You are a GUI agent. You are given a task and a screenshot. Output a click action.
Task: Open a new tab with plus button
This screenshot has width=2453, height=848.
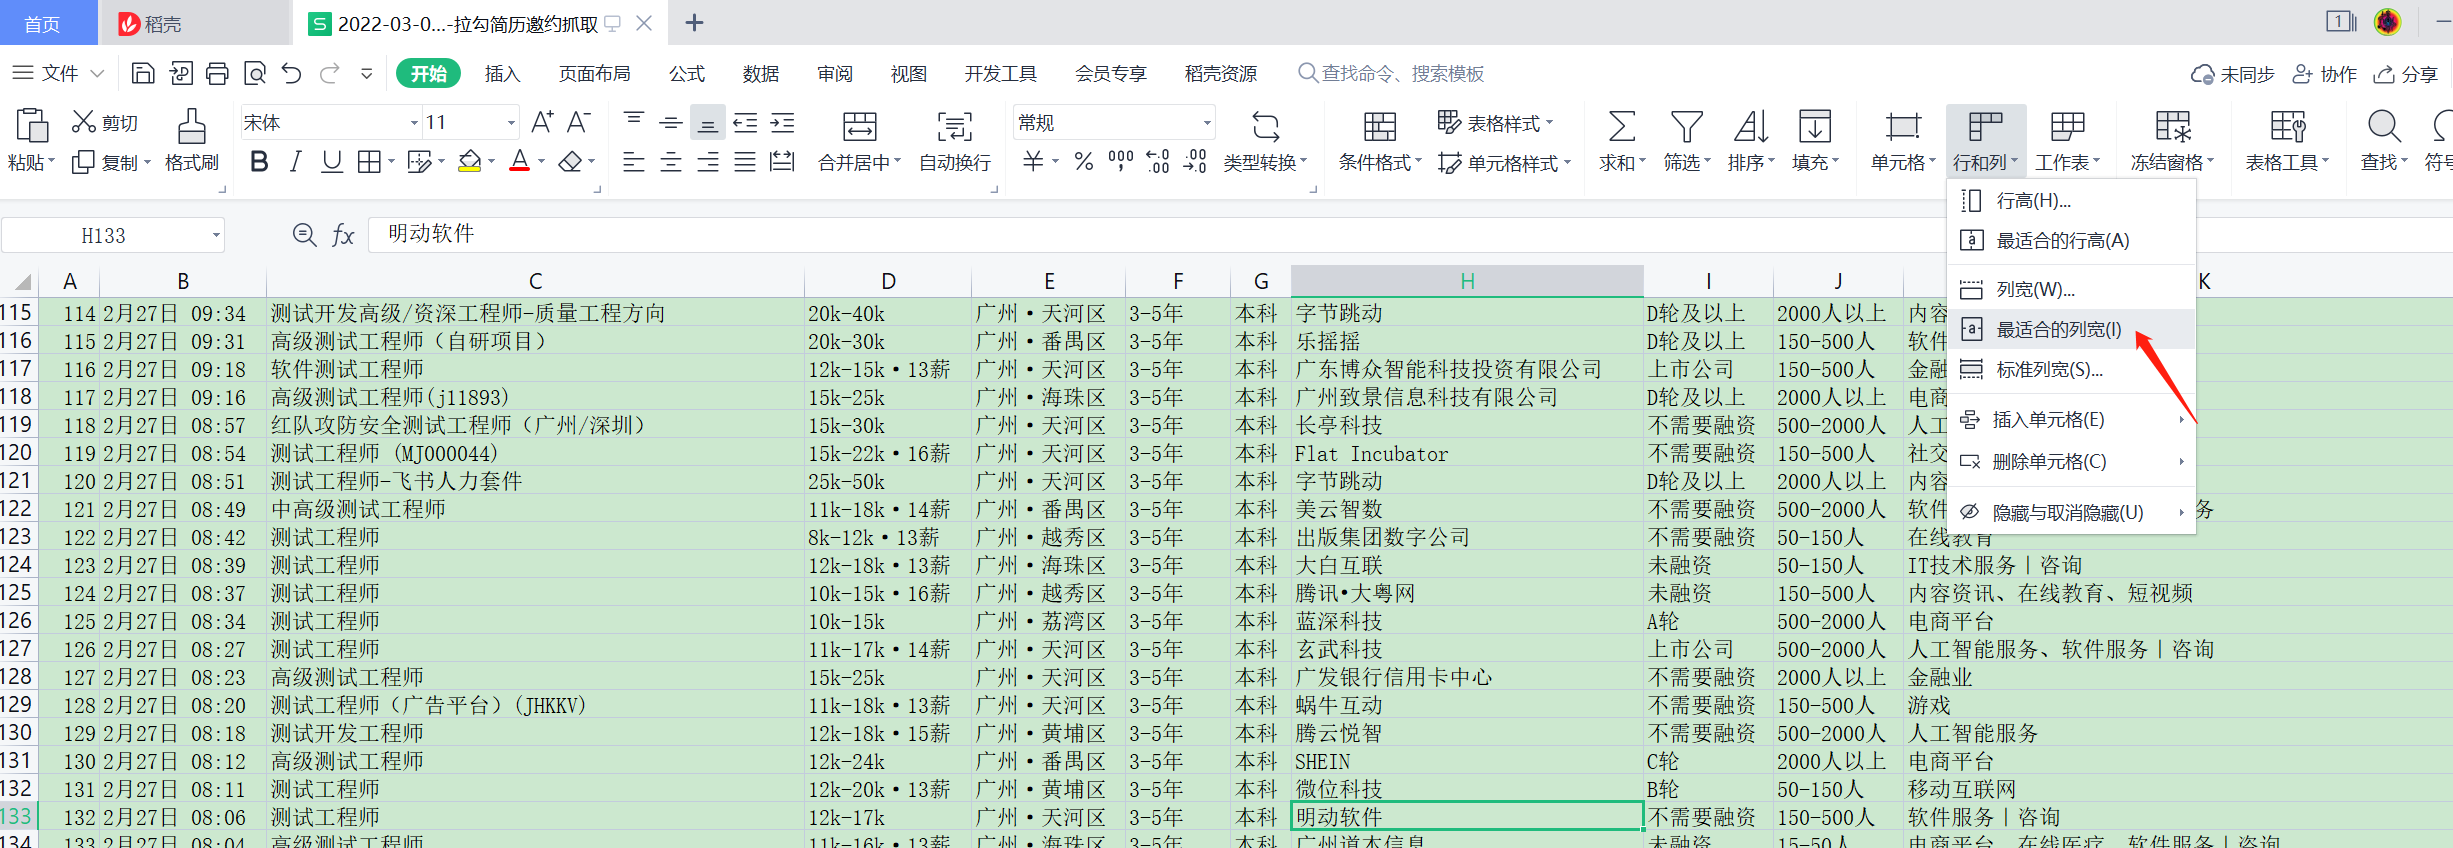click(x=694, y=23)
